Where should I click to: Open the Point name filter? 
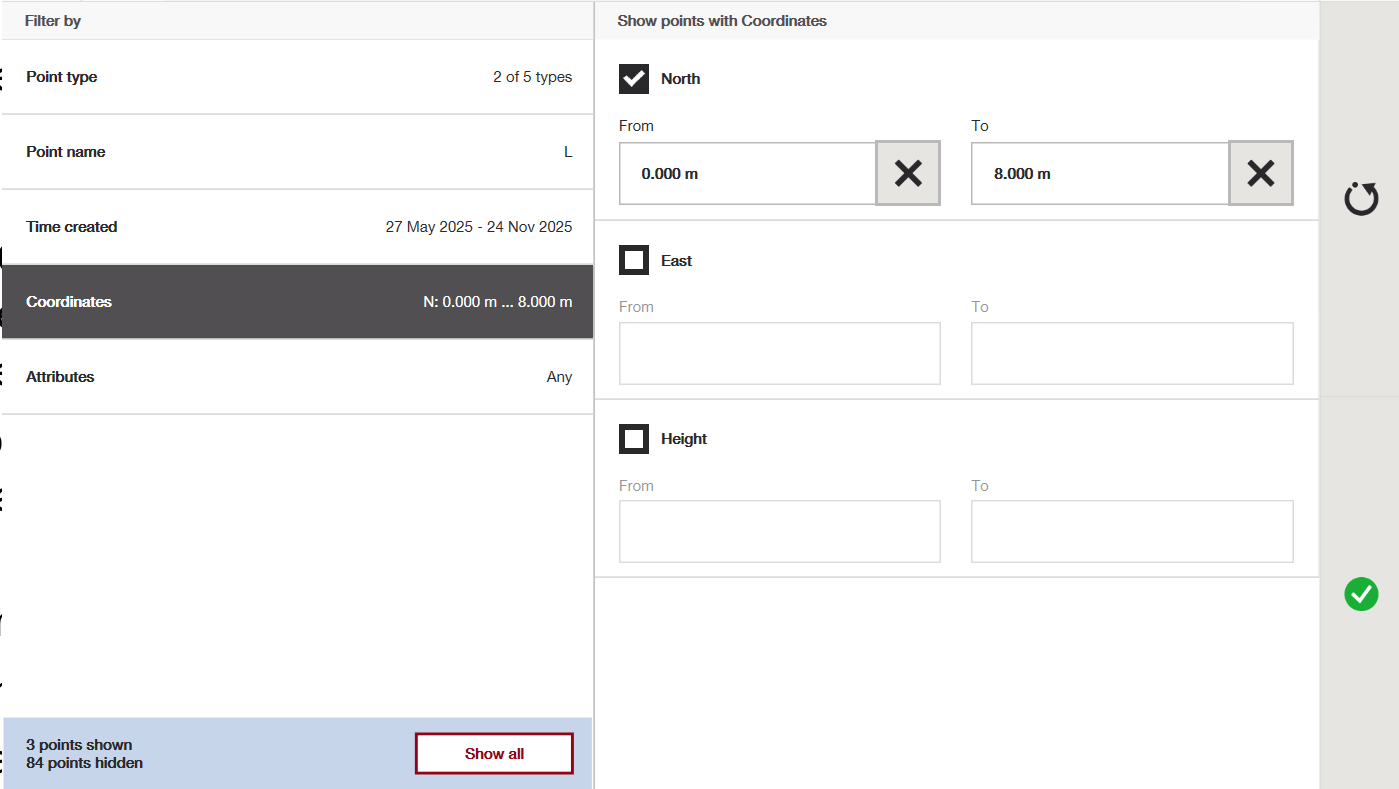click(298, 152)
